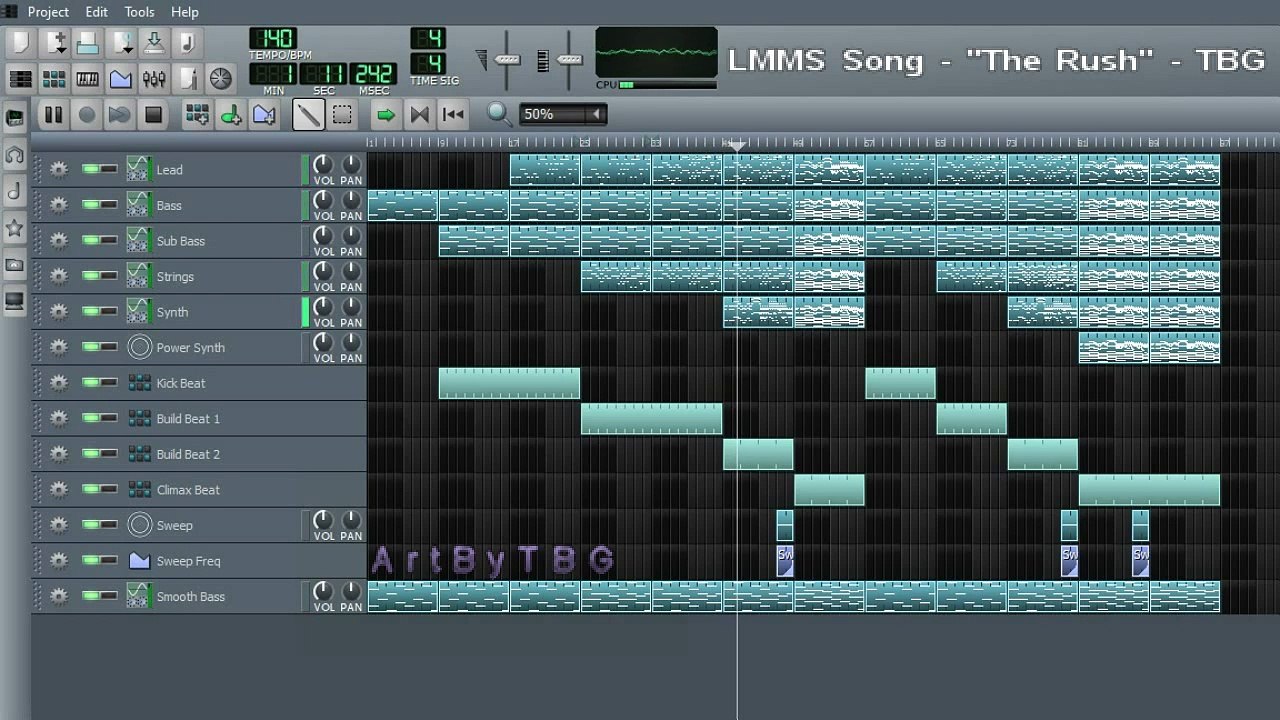Open the Beat+Bassline Editor
Viewport: 1280px width, 720px height.
click(x=54, y=79)
